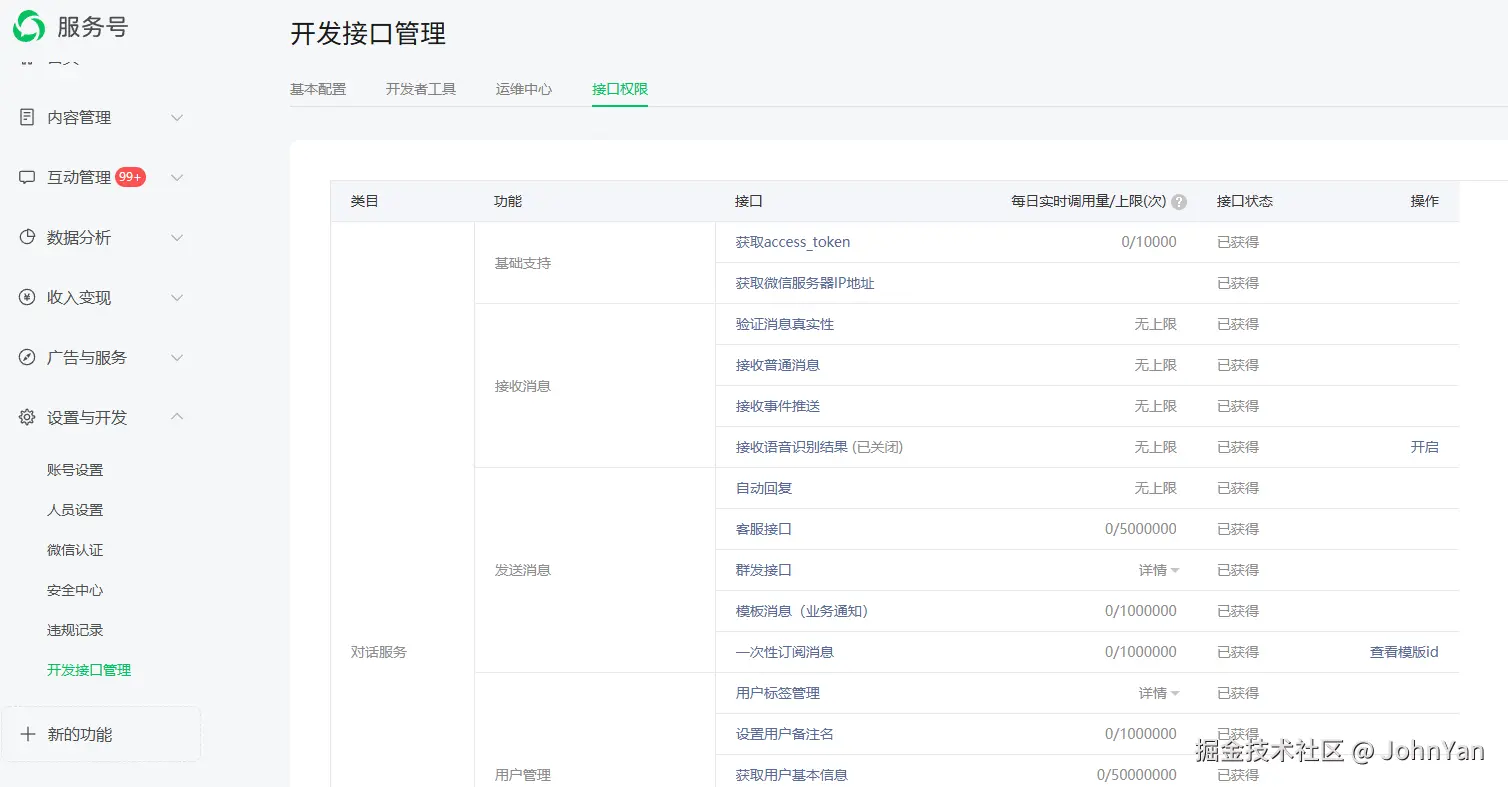Switch to the 基本配置 tab
Screen dimensions: 1508x787
(x=318, y=89)
